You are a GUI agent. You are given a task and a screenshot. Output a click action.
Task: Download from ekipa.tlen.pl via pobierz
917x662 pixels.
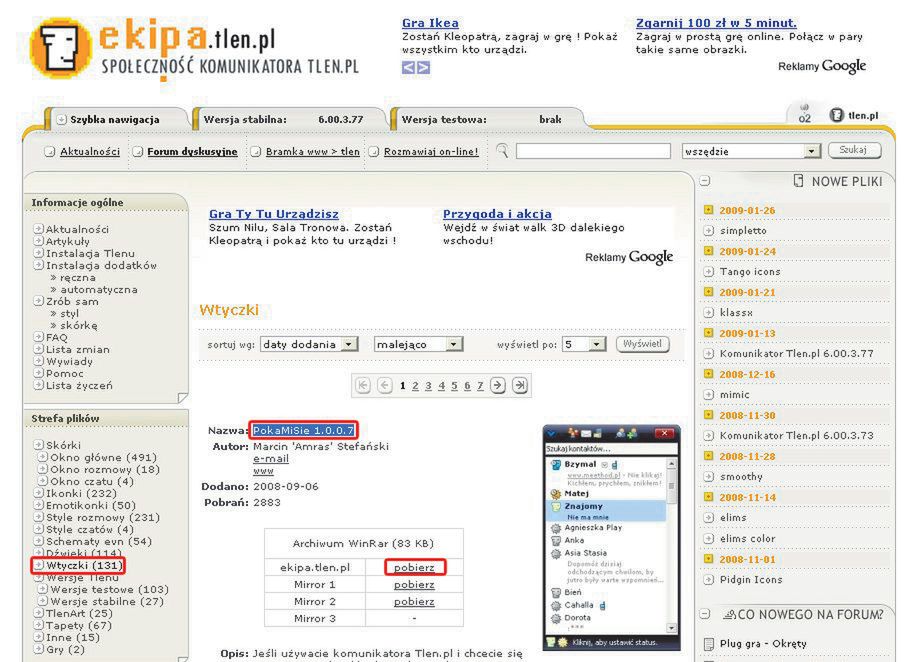[414, 567]
